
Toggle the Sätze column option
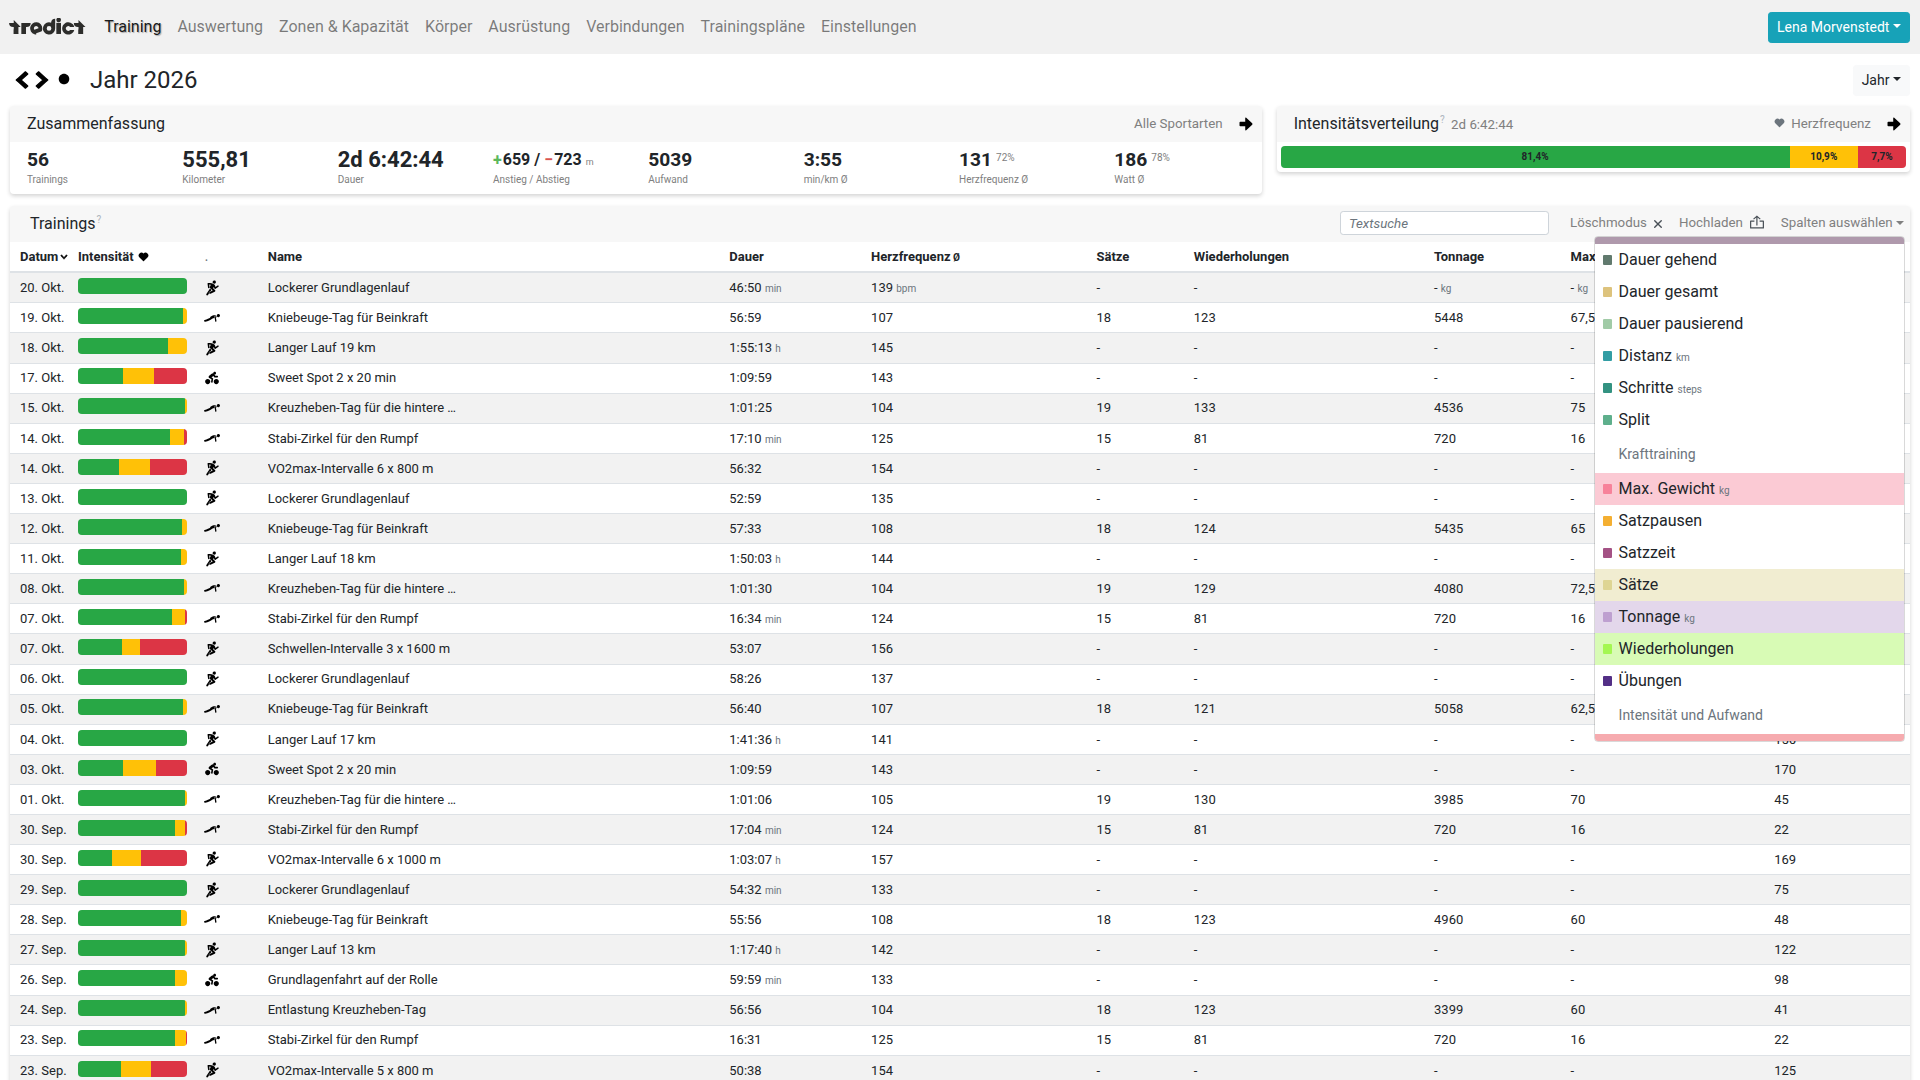tap(1749, 585)
